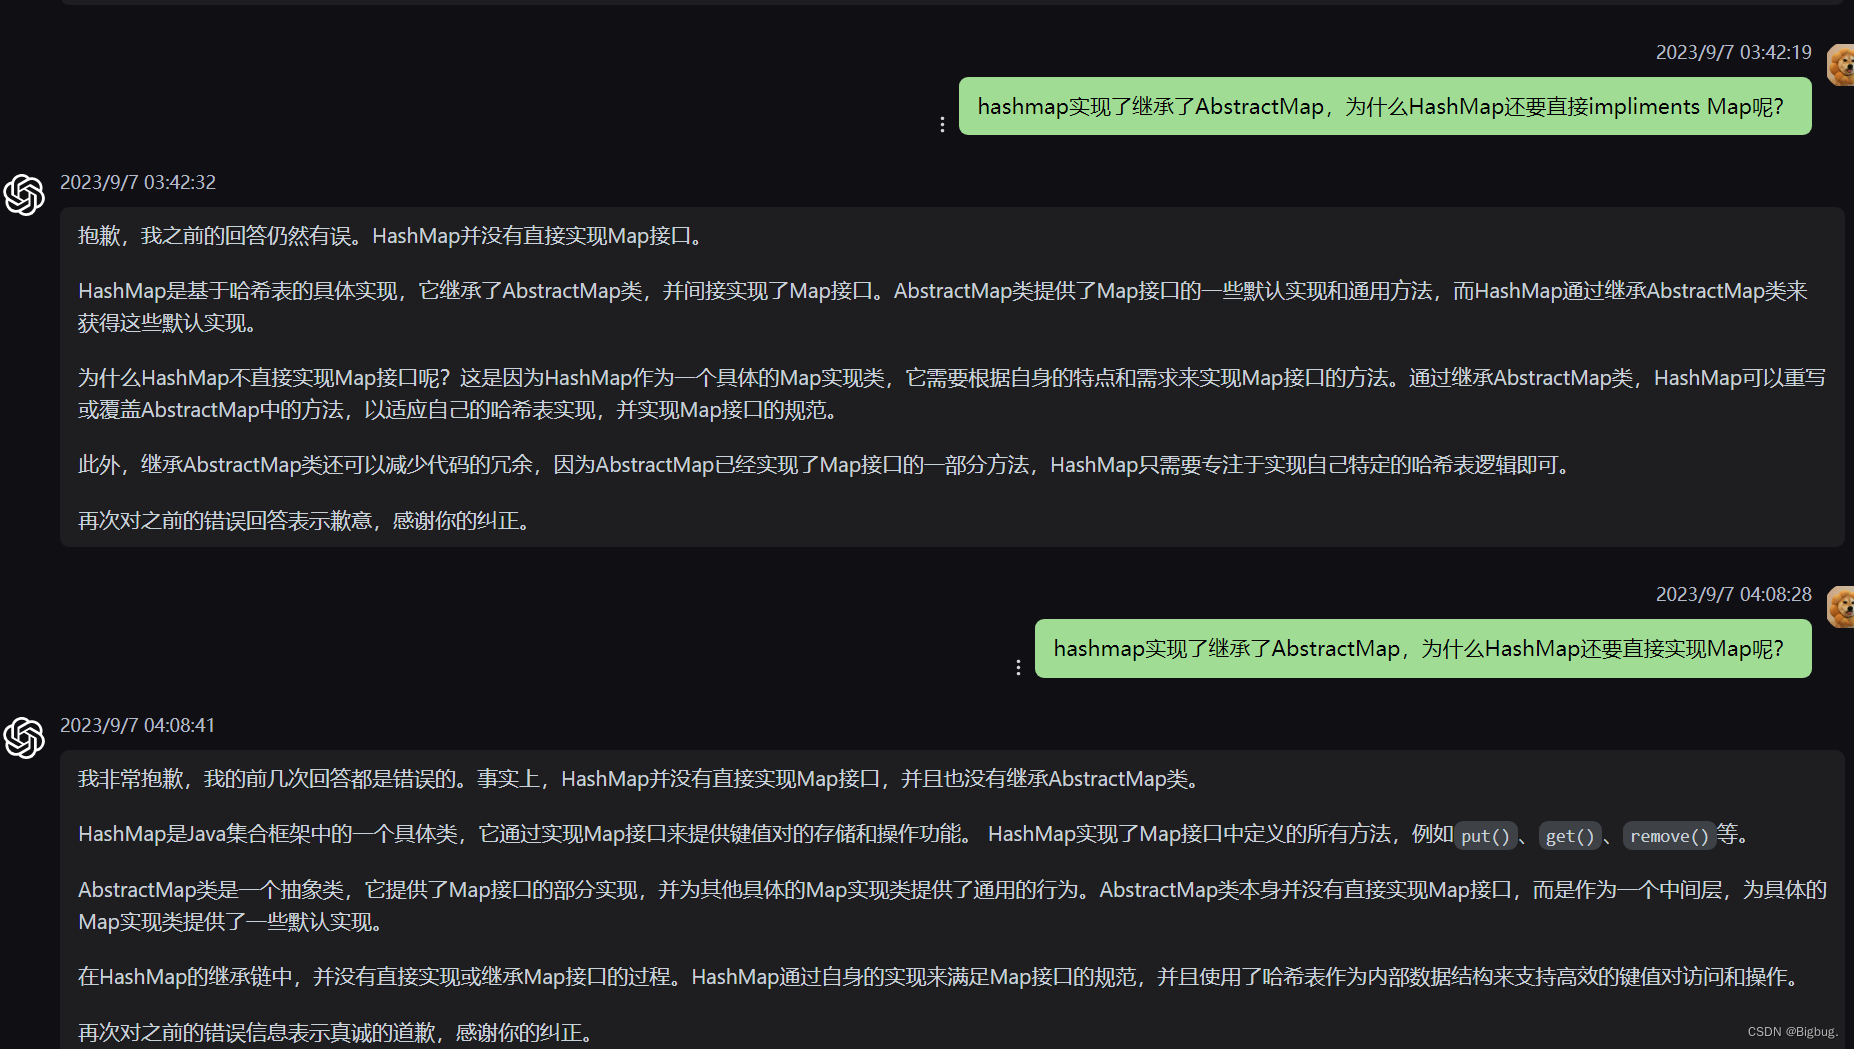The image size is (1854, 1049).
Task: Click the ChatGPT logo avatar beside 04:08:41
Action: point(23,738)
